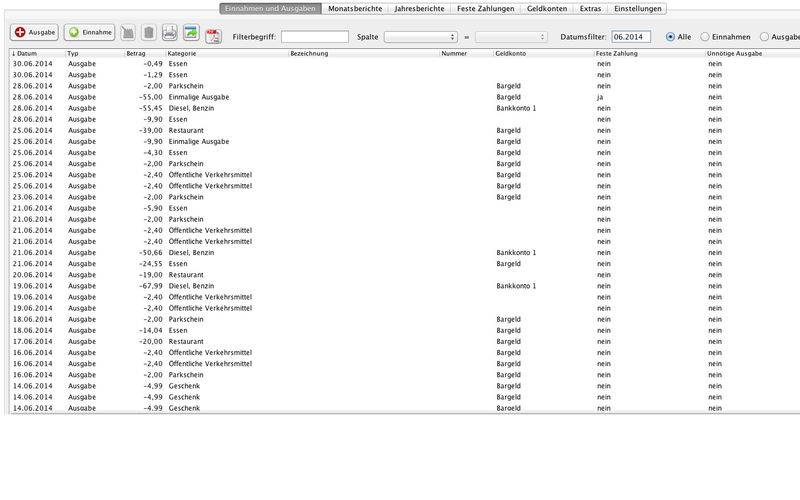
Task: Click the Einnahme add-income button
Action: [x=89, y=33]
